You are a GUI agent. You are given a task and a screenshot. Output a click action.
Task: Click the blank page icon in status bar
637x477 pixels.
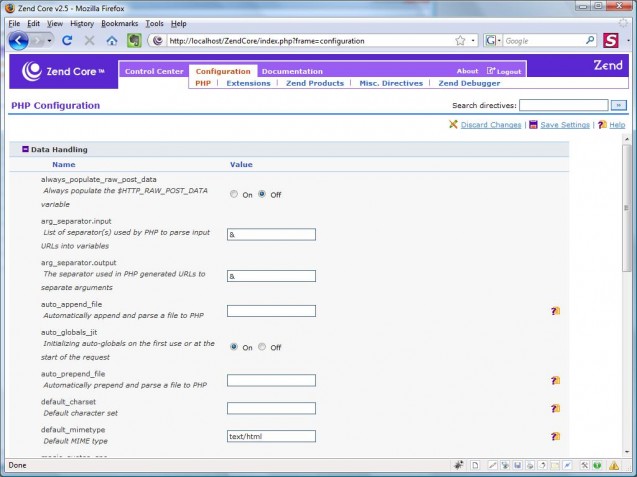[475, 465]
